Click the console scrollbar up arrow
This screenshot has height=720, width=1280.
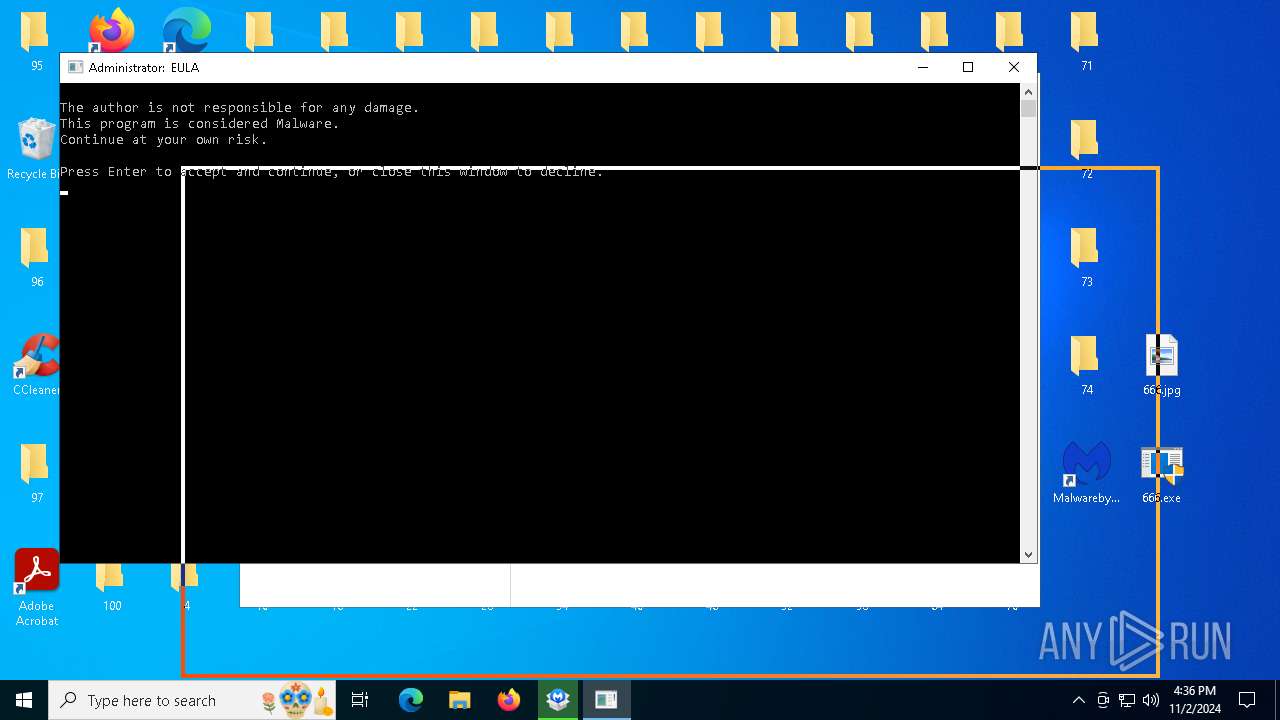[1028, 91]
